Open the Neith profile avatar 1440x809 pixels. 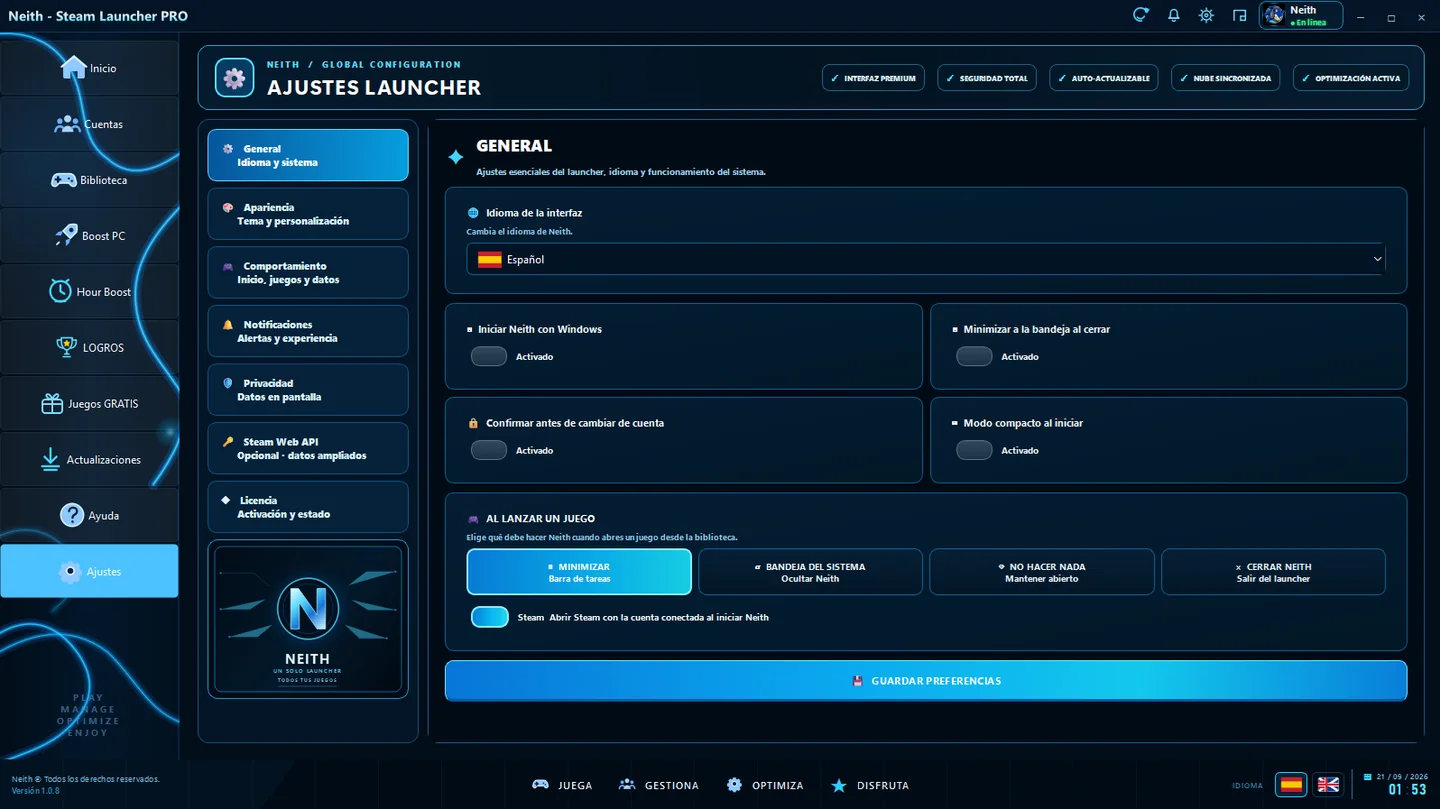coord(1274,16)
